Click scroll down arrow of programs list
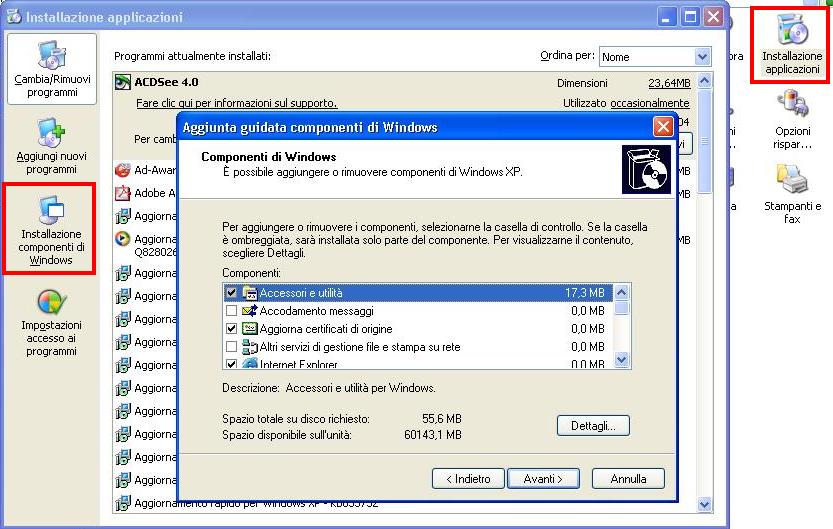Image resolution: width=833 pixels, height=529 pixels. point(704,504)
